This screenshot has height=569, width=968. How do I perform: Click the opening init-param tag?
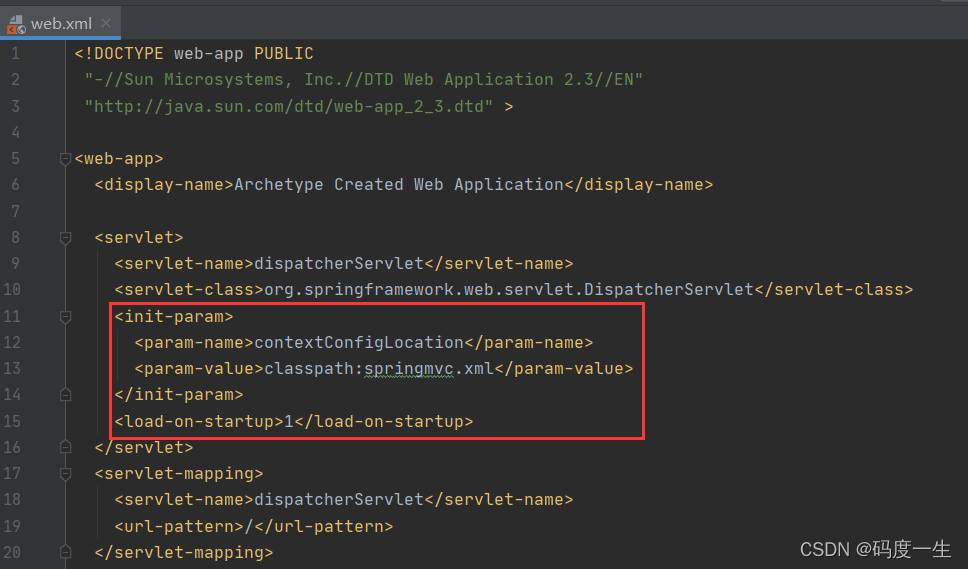tap(174, 317)
